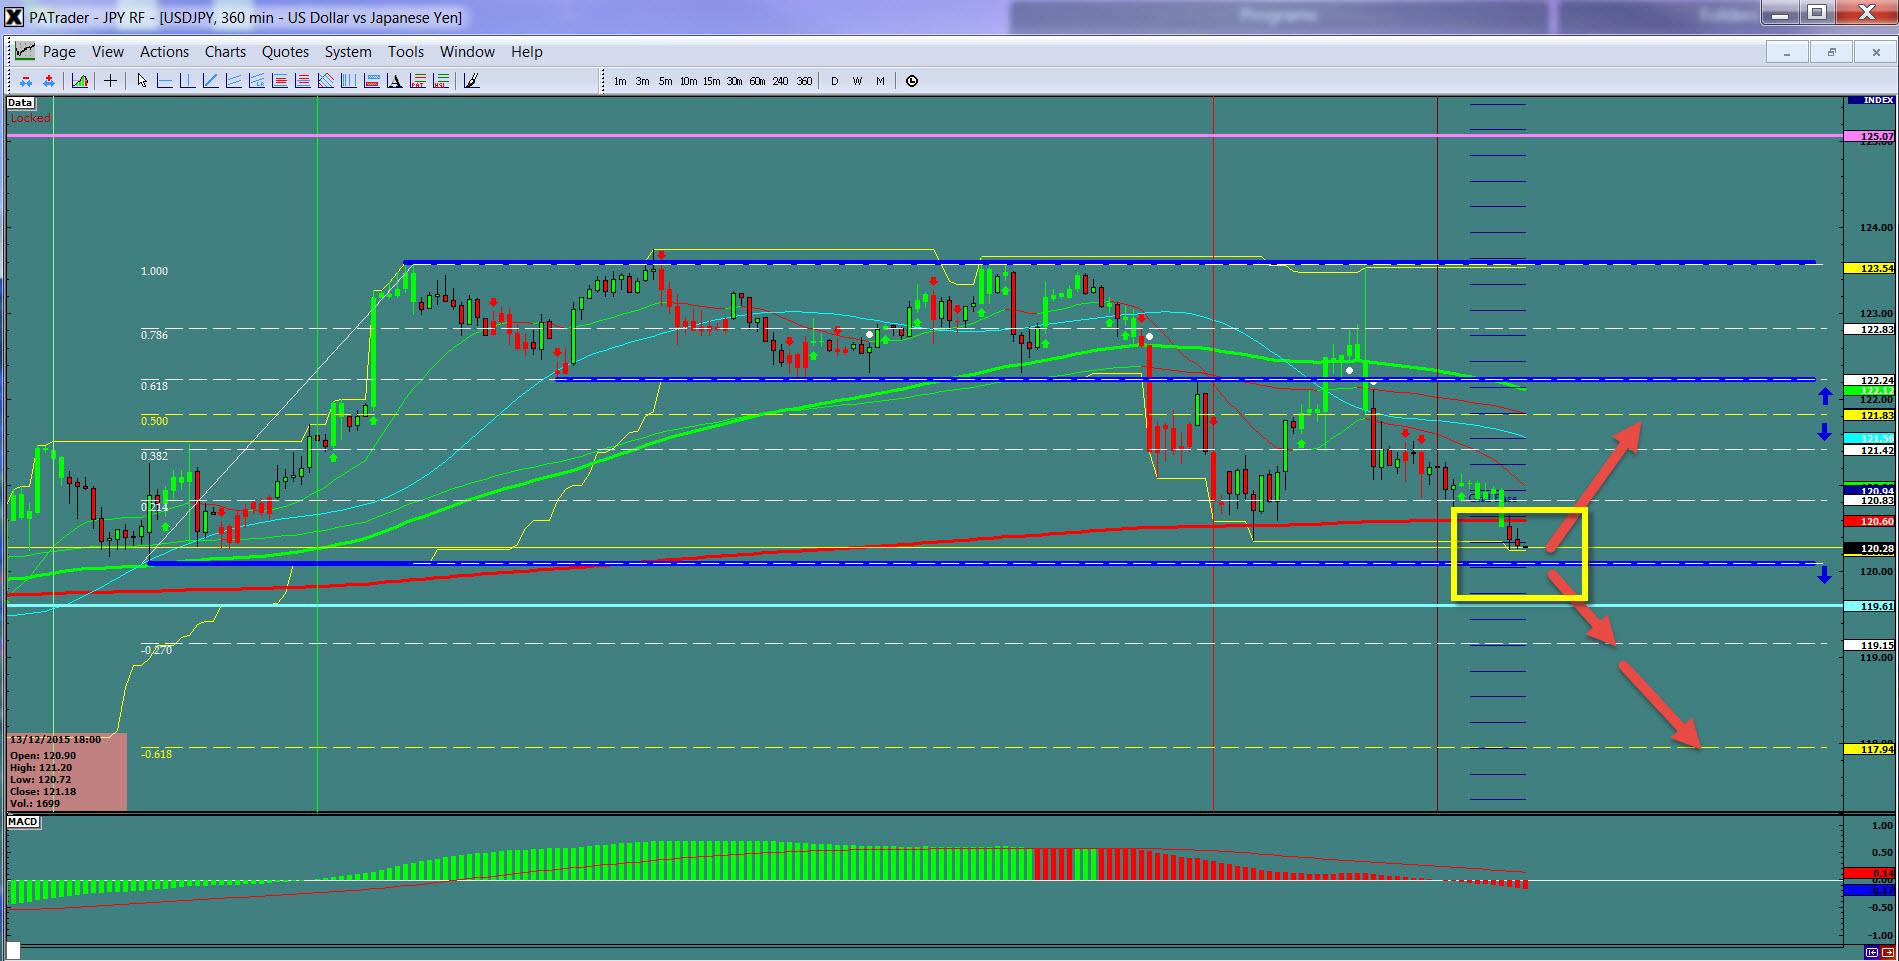Select the crosshair plus tool
This screenshot has width=1899, height=961.
point(110,81)
